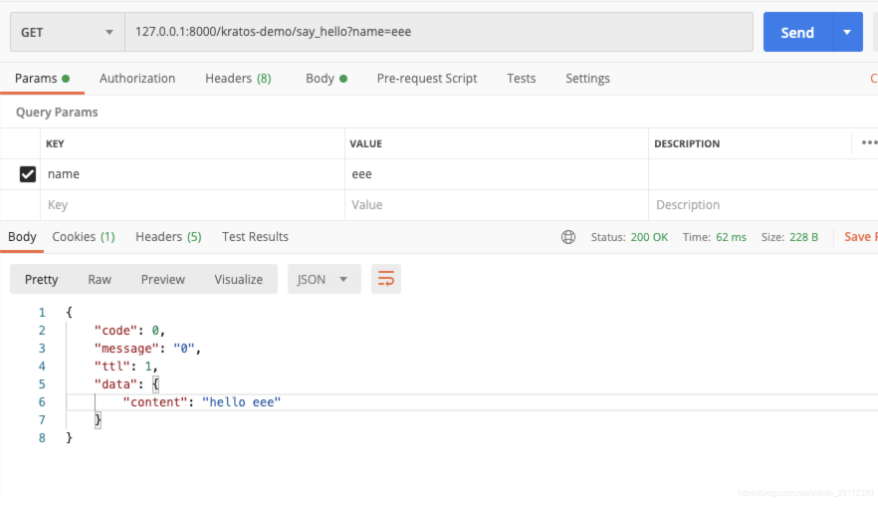Viewport: 878px width, 509px height.
Task: Open the request Settings tab
Action: [x=587, y=78]
